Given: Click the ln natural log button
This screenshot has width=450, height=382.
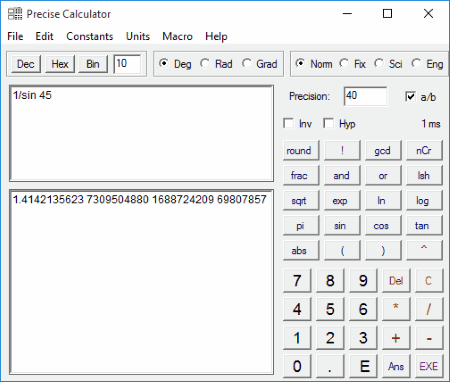Looking at the screenshot, I should pyautogui.click(x=383, y=200).
